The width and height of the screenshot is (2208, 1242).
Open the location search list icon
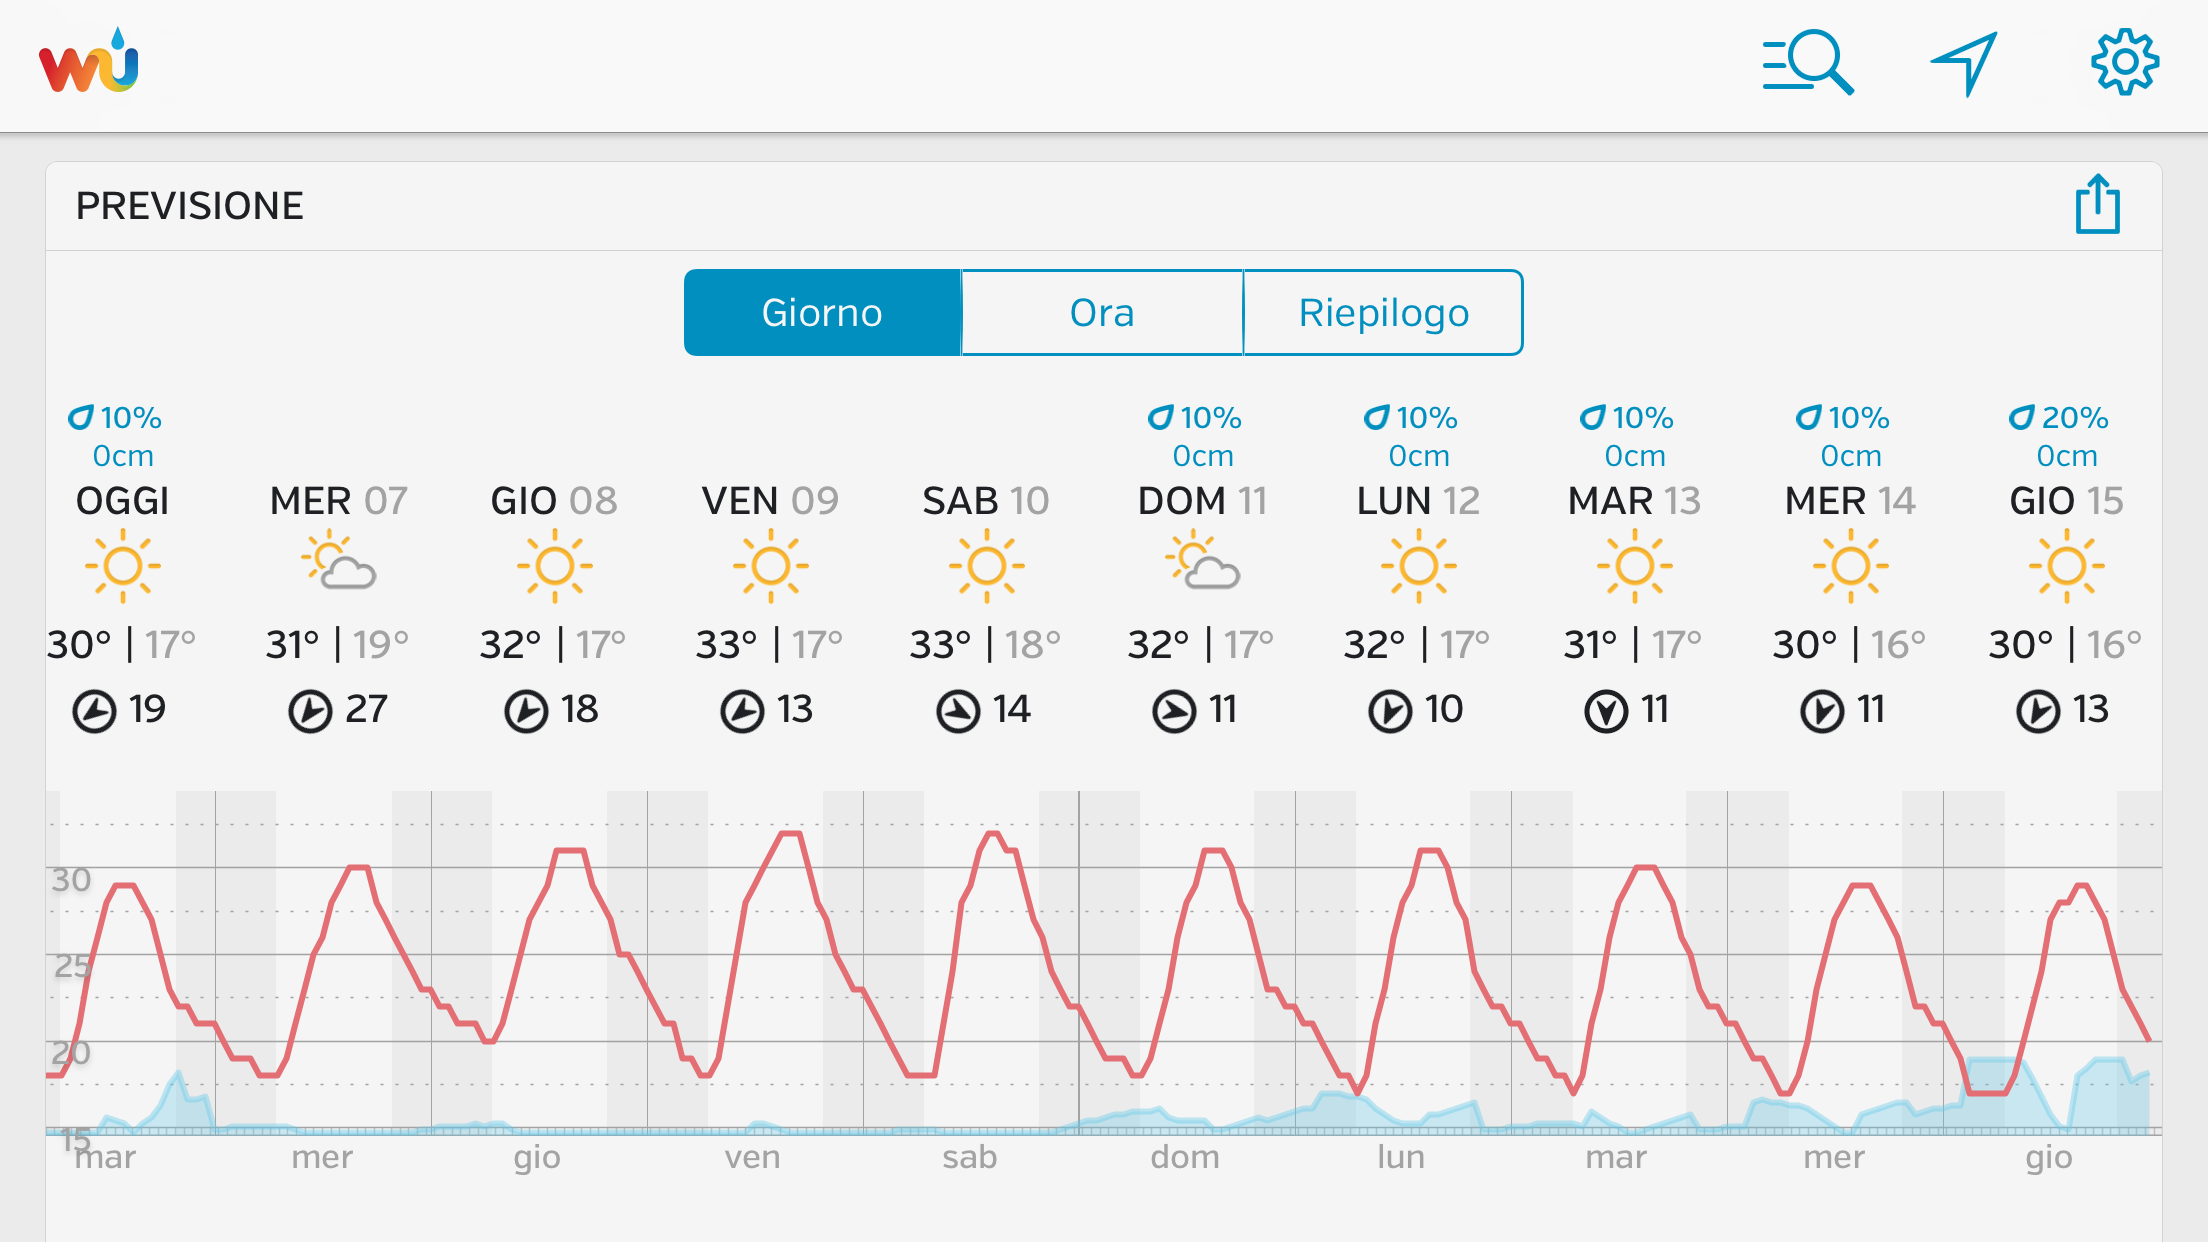tap(1807, 63)
